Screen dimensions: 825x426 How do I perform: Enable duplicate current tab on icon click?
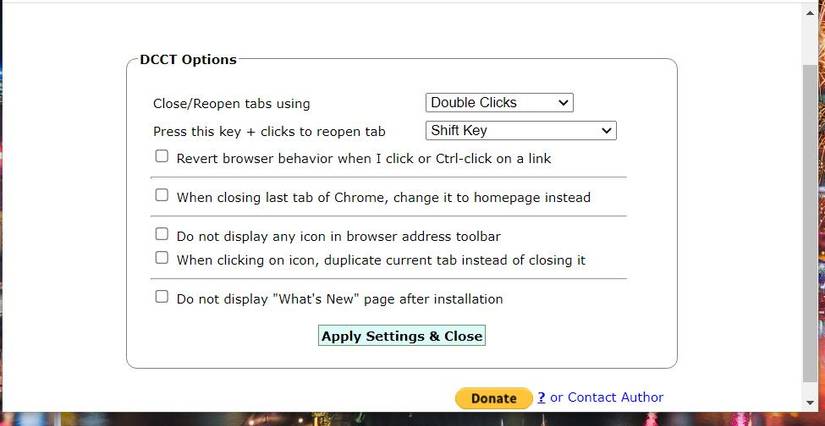[x=162, y=258]
